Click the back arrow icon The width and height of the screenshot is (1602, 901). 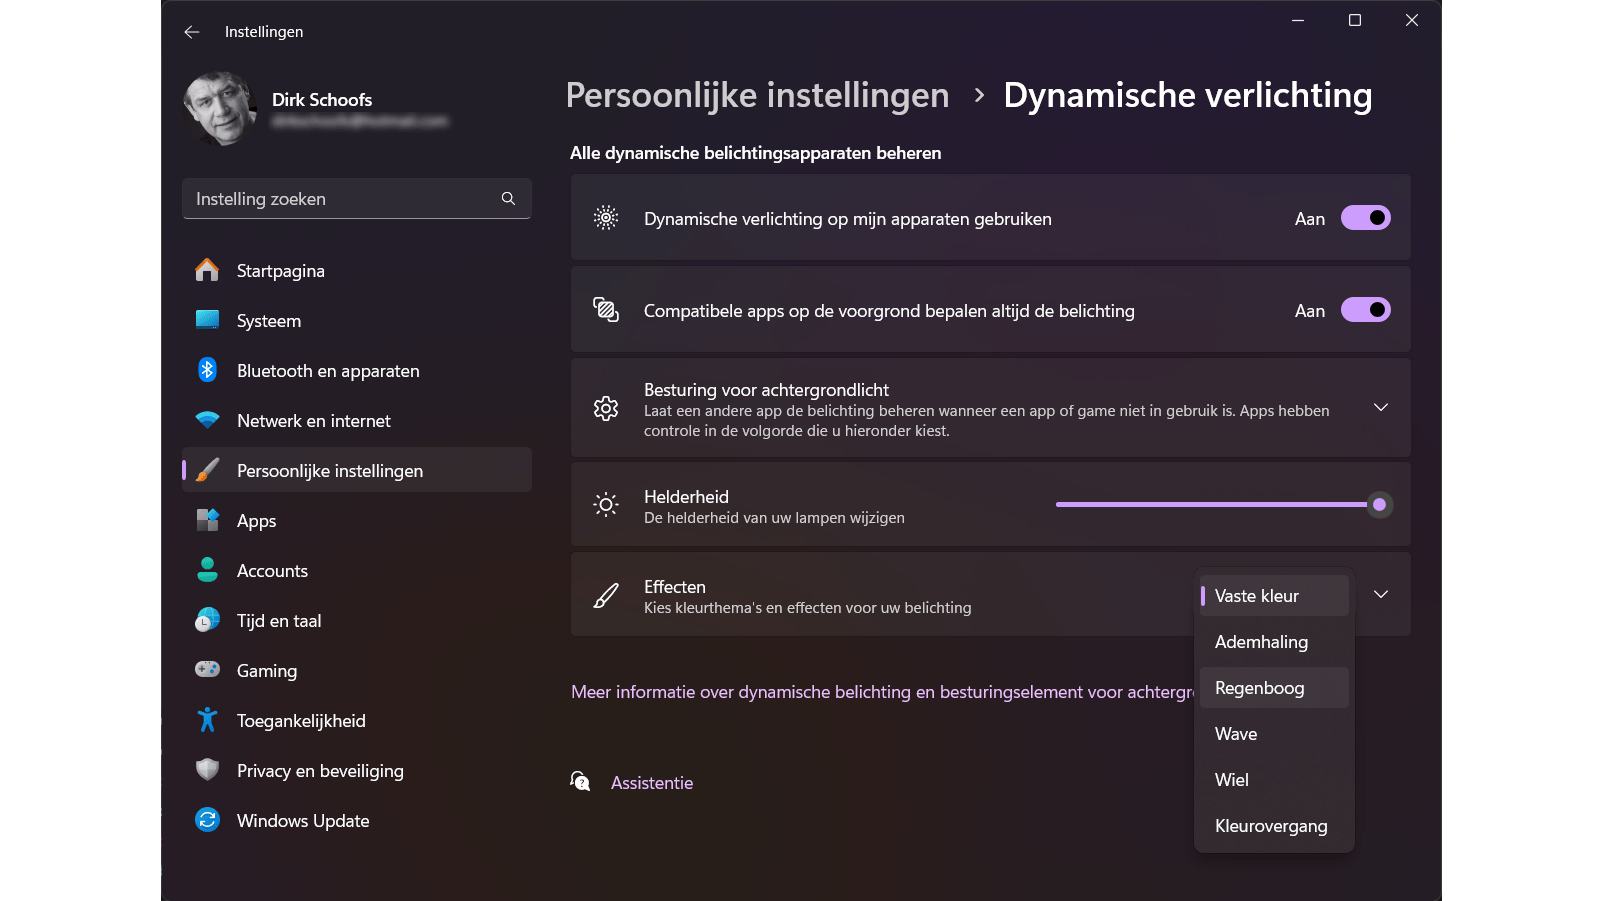click(192, 32)
